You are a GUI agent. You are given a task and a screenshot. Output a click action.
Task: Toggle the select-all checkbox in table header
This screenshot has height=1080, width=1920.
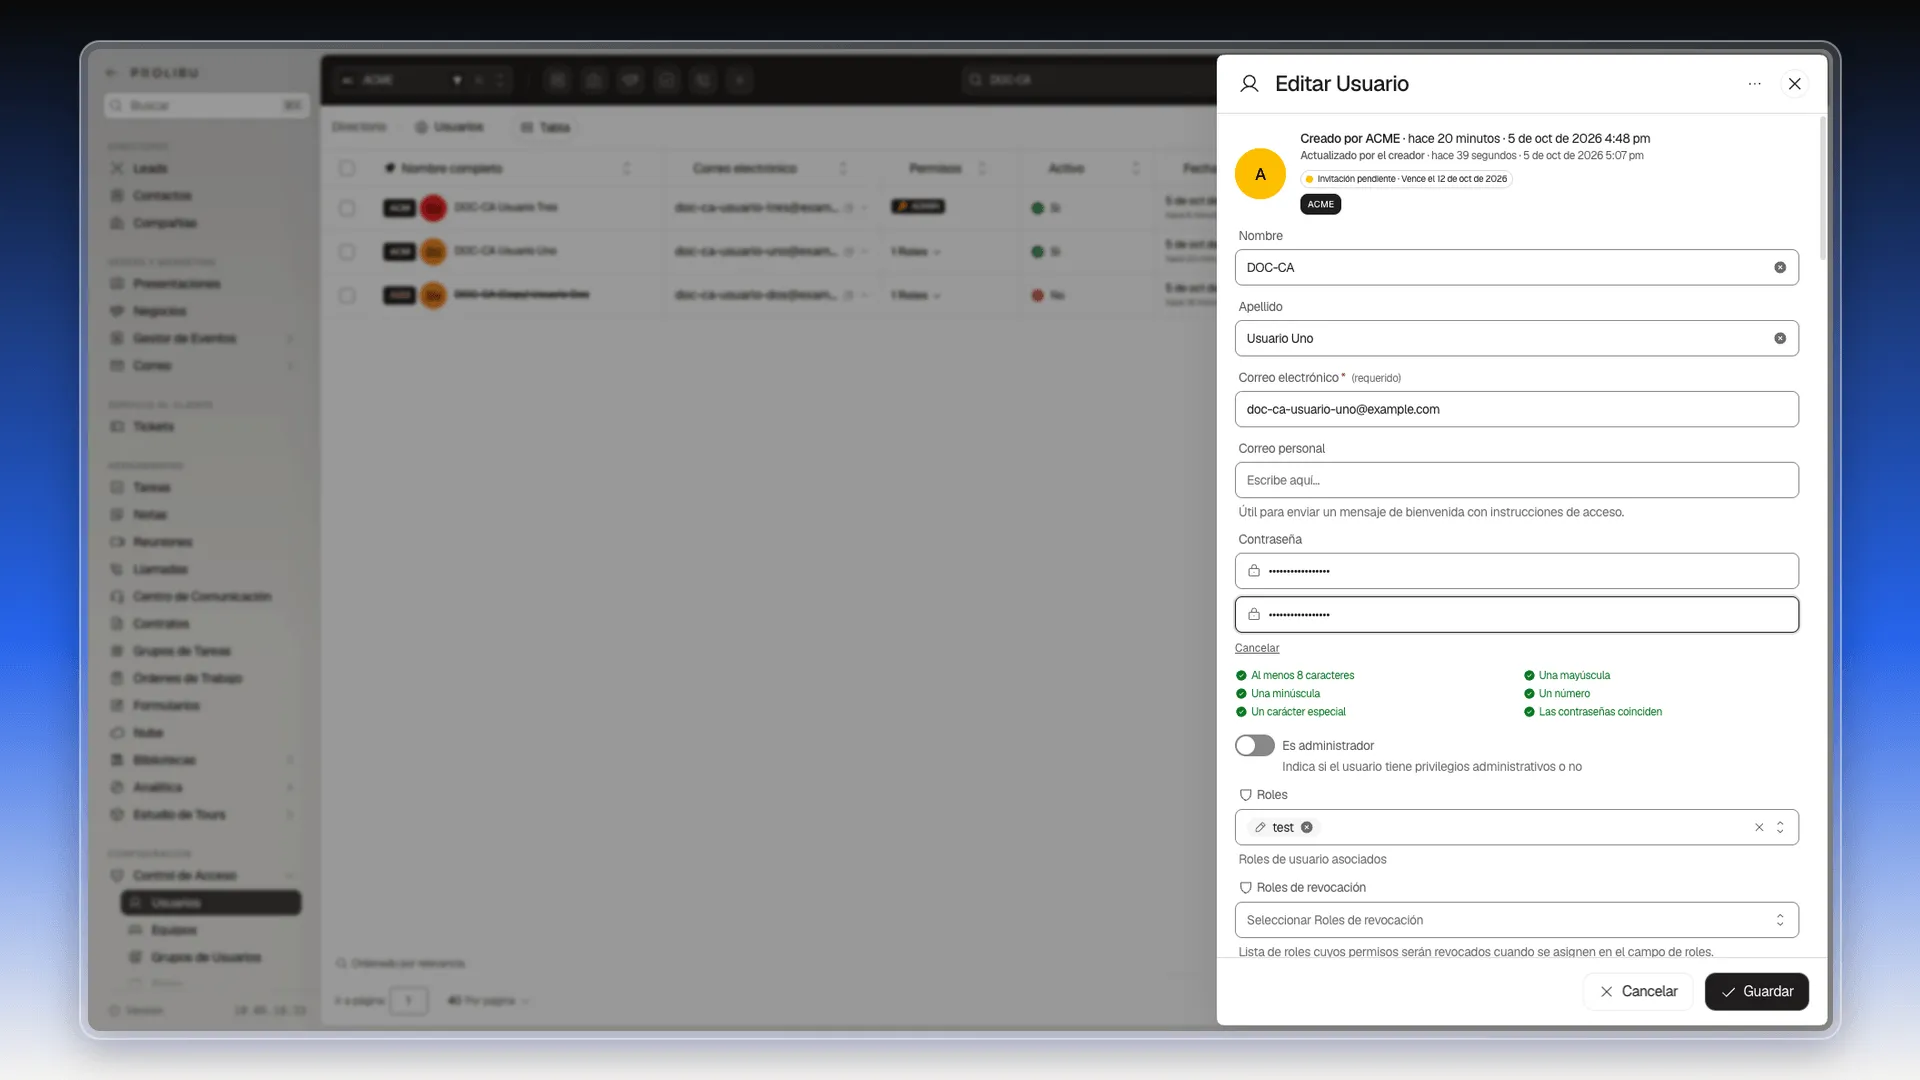(347, 168)
